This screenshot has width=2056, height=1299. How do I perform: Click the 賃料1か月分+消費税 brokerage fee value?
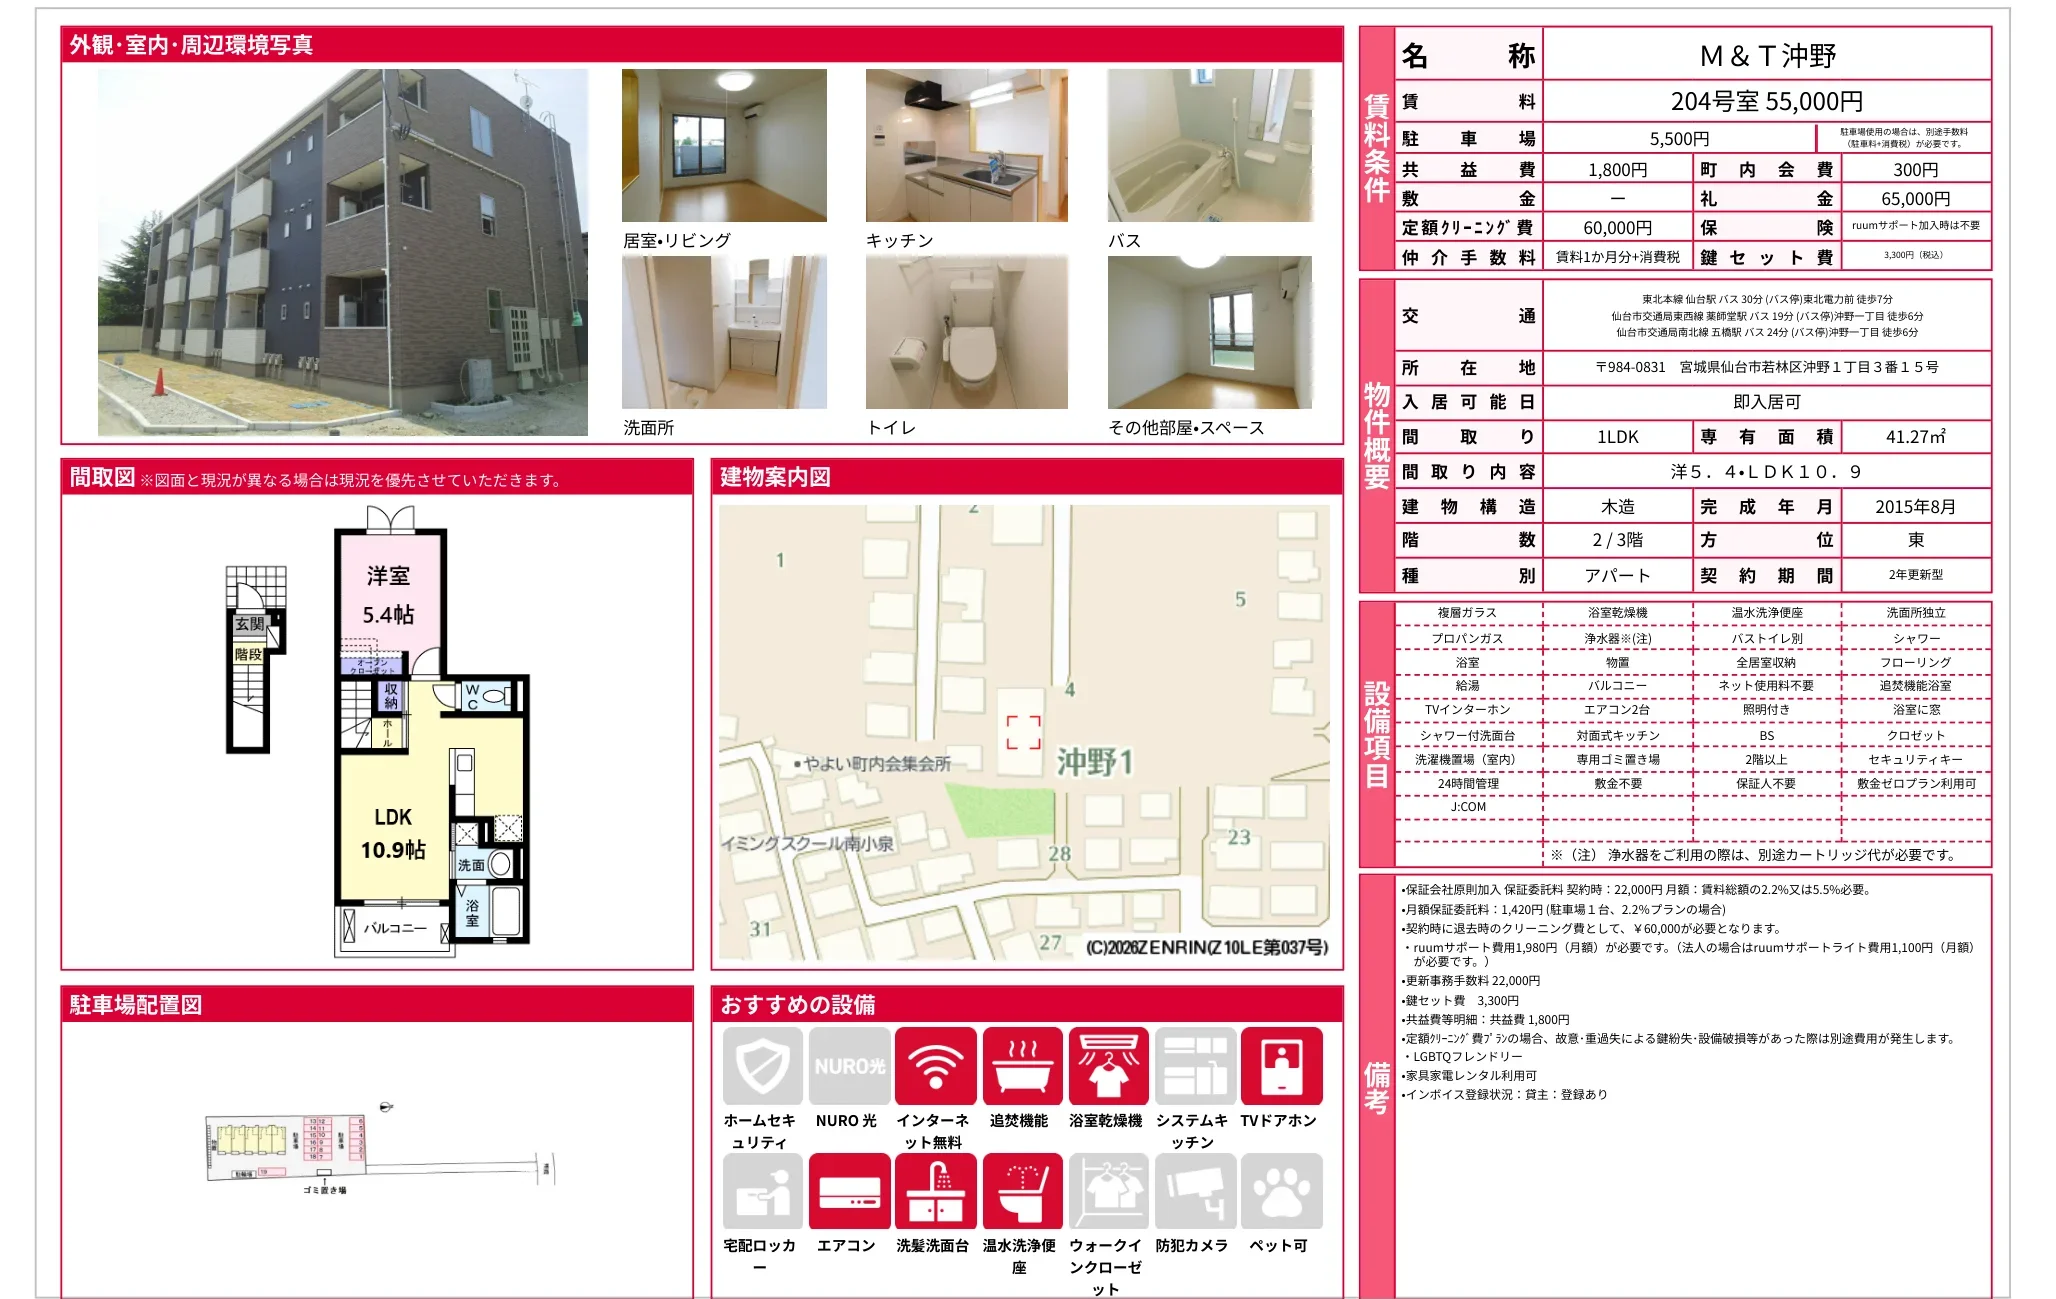click(x=1617, y=257)
